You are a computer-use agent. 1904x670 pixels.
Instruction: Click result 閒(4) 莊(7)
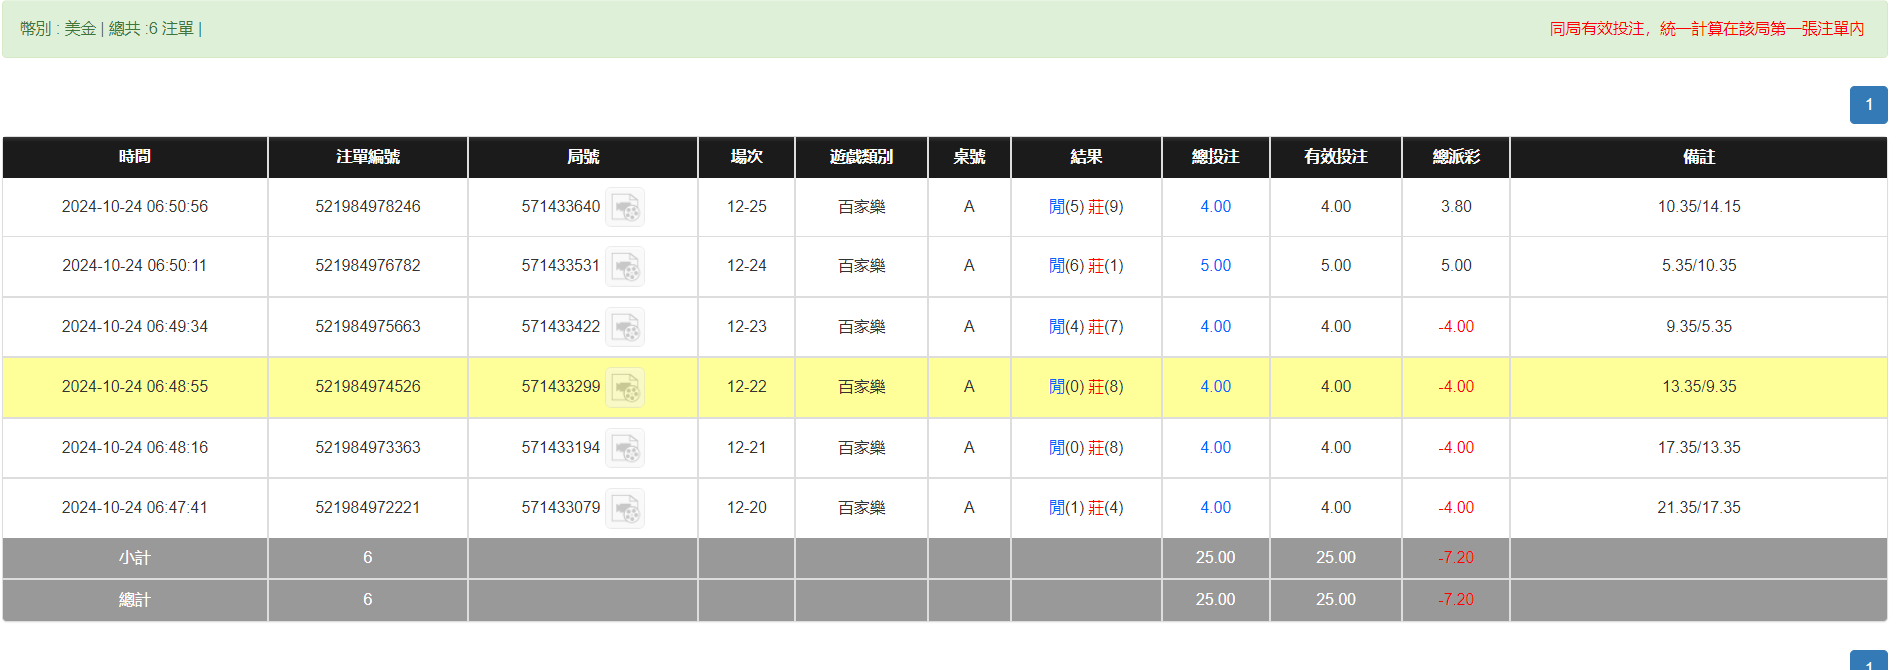(1086, 327)
